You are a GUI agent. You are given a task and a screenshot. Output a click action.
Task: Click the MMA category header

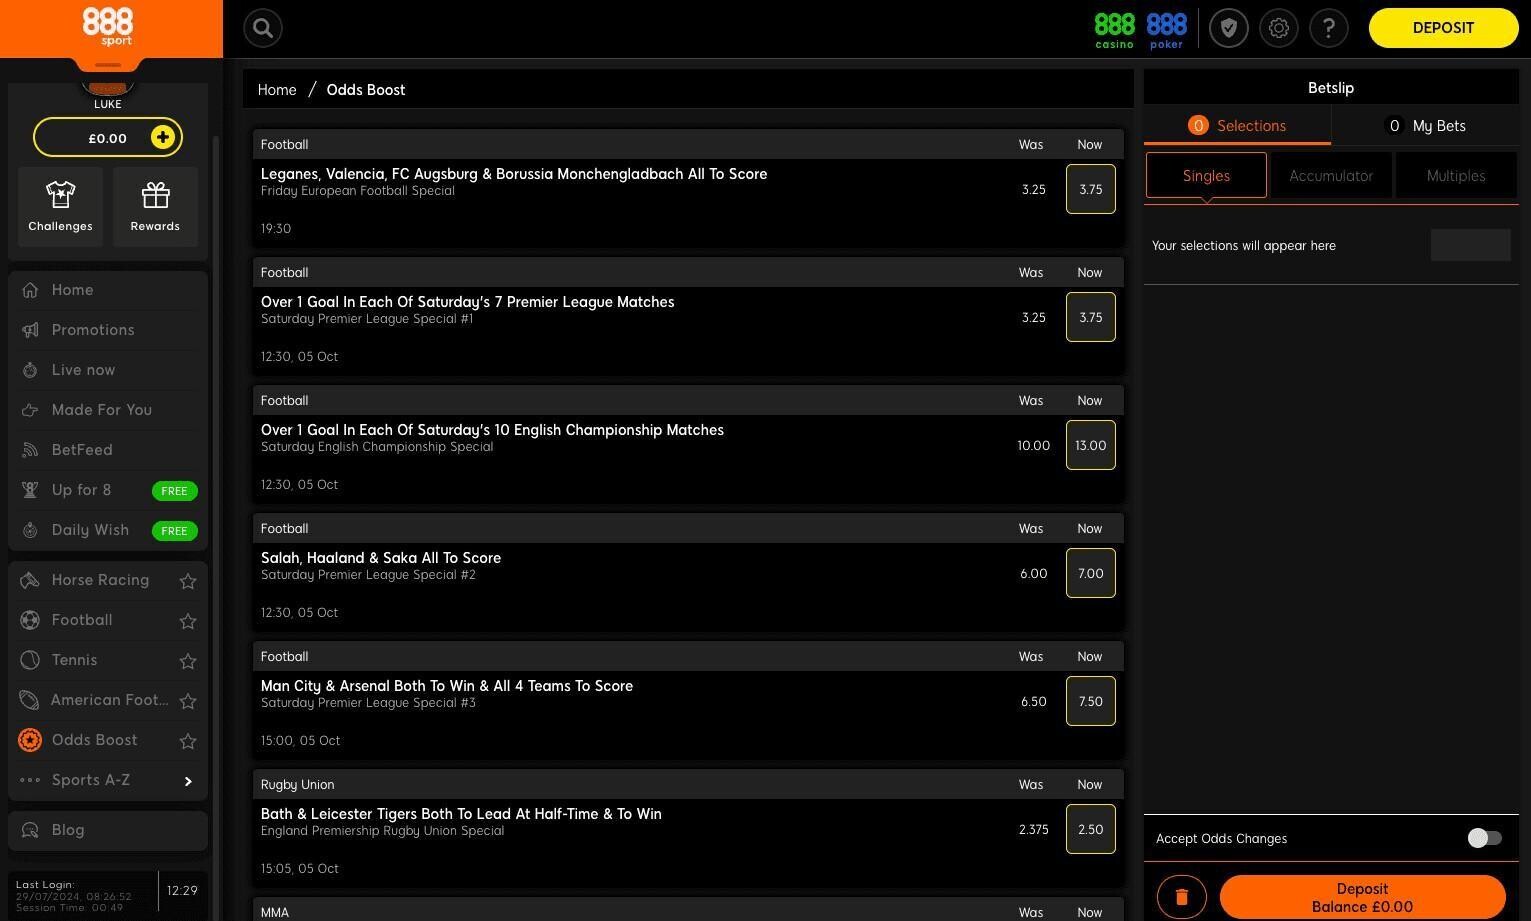click(688, 909)
